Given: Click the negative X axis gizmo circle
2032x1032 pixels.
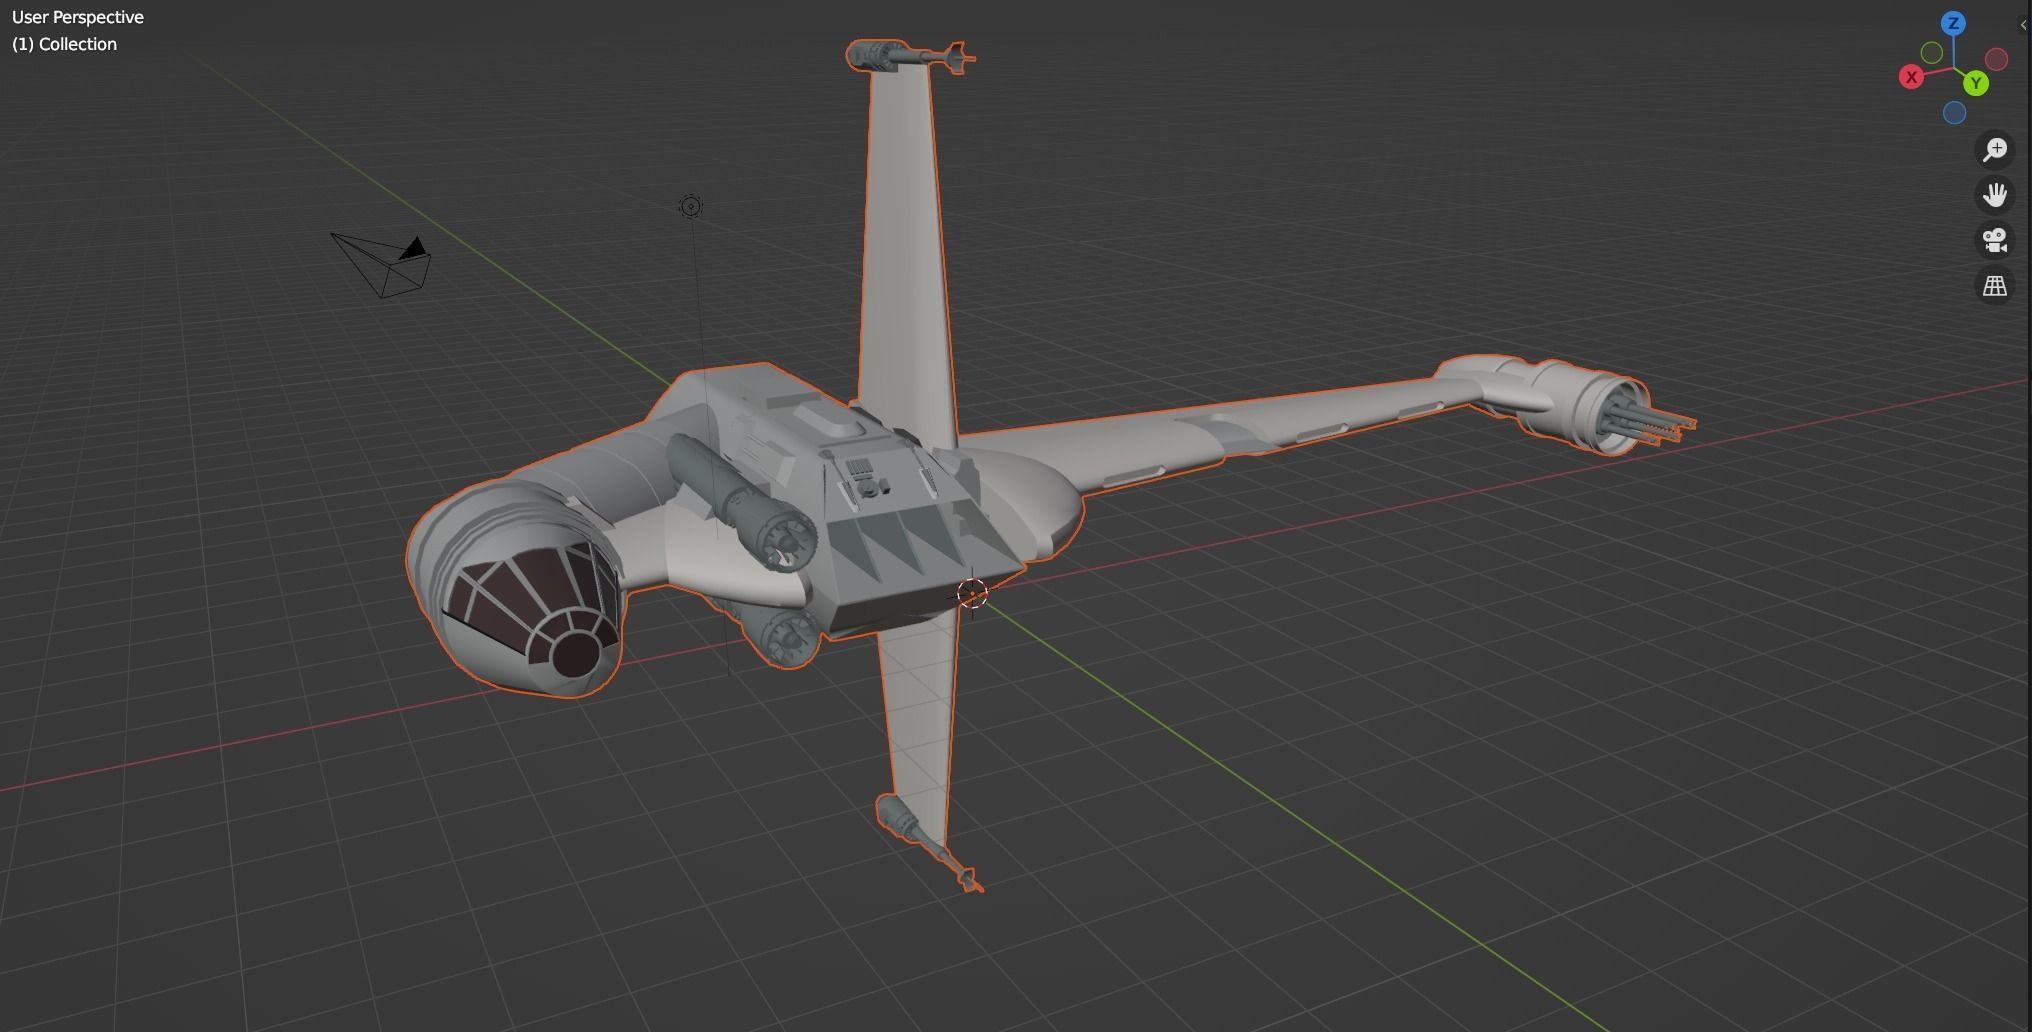Looking at the screenshot, I should point(1996,60).
